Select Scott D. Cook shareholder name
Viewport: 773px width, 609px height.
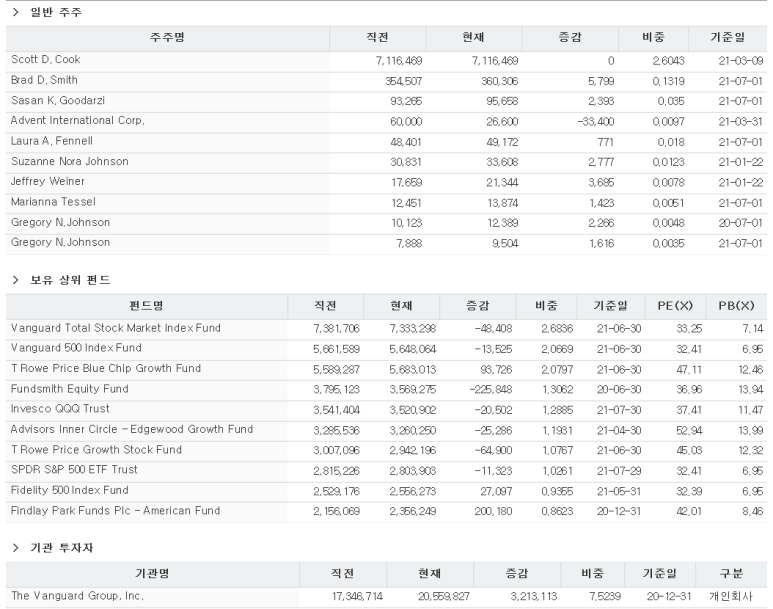tap(46, 60)
